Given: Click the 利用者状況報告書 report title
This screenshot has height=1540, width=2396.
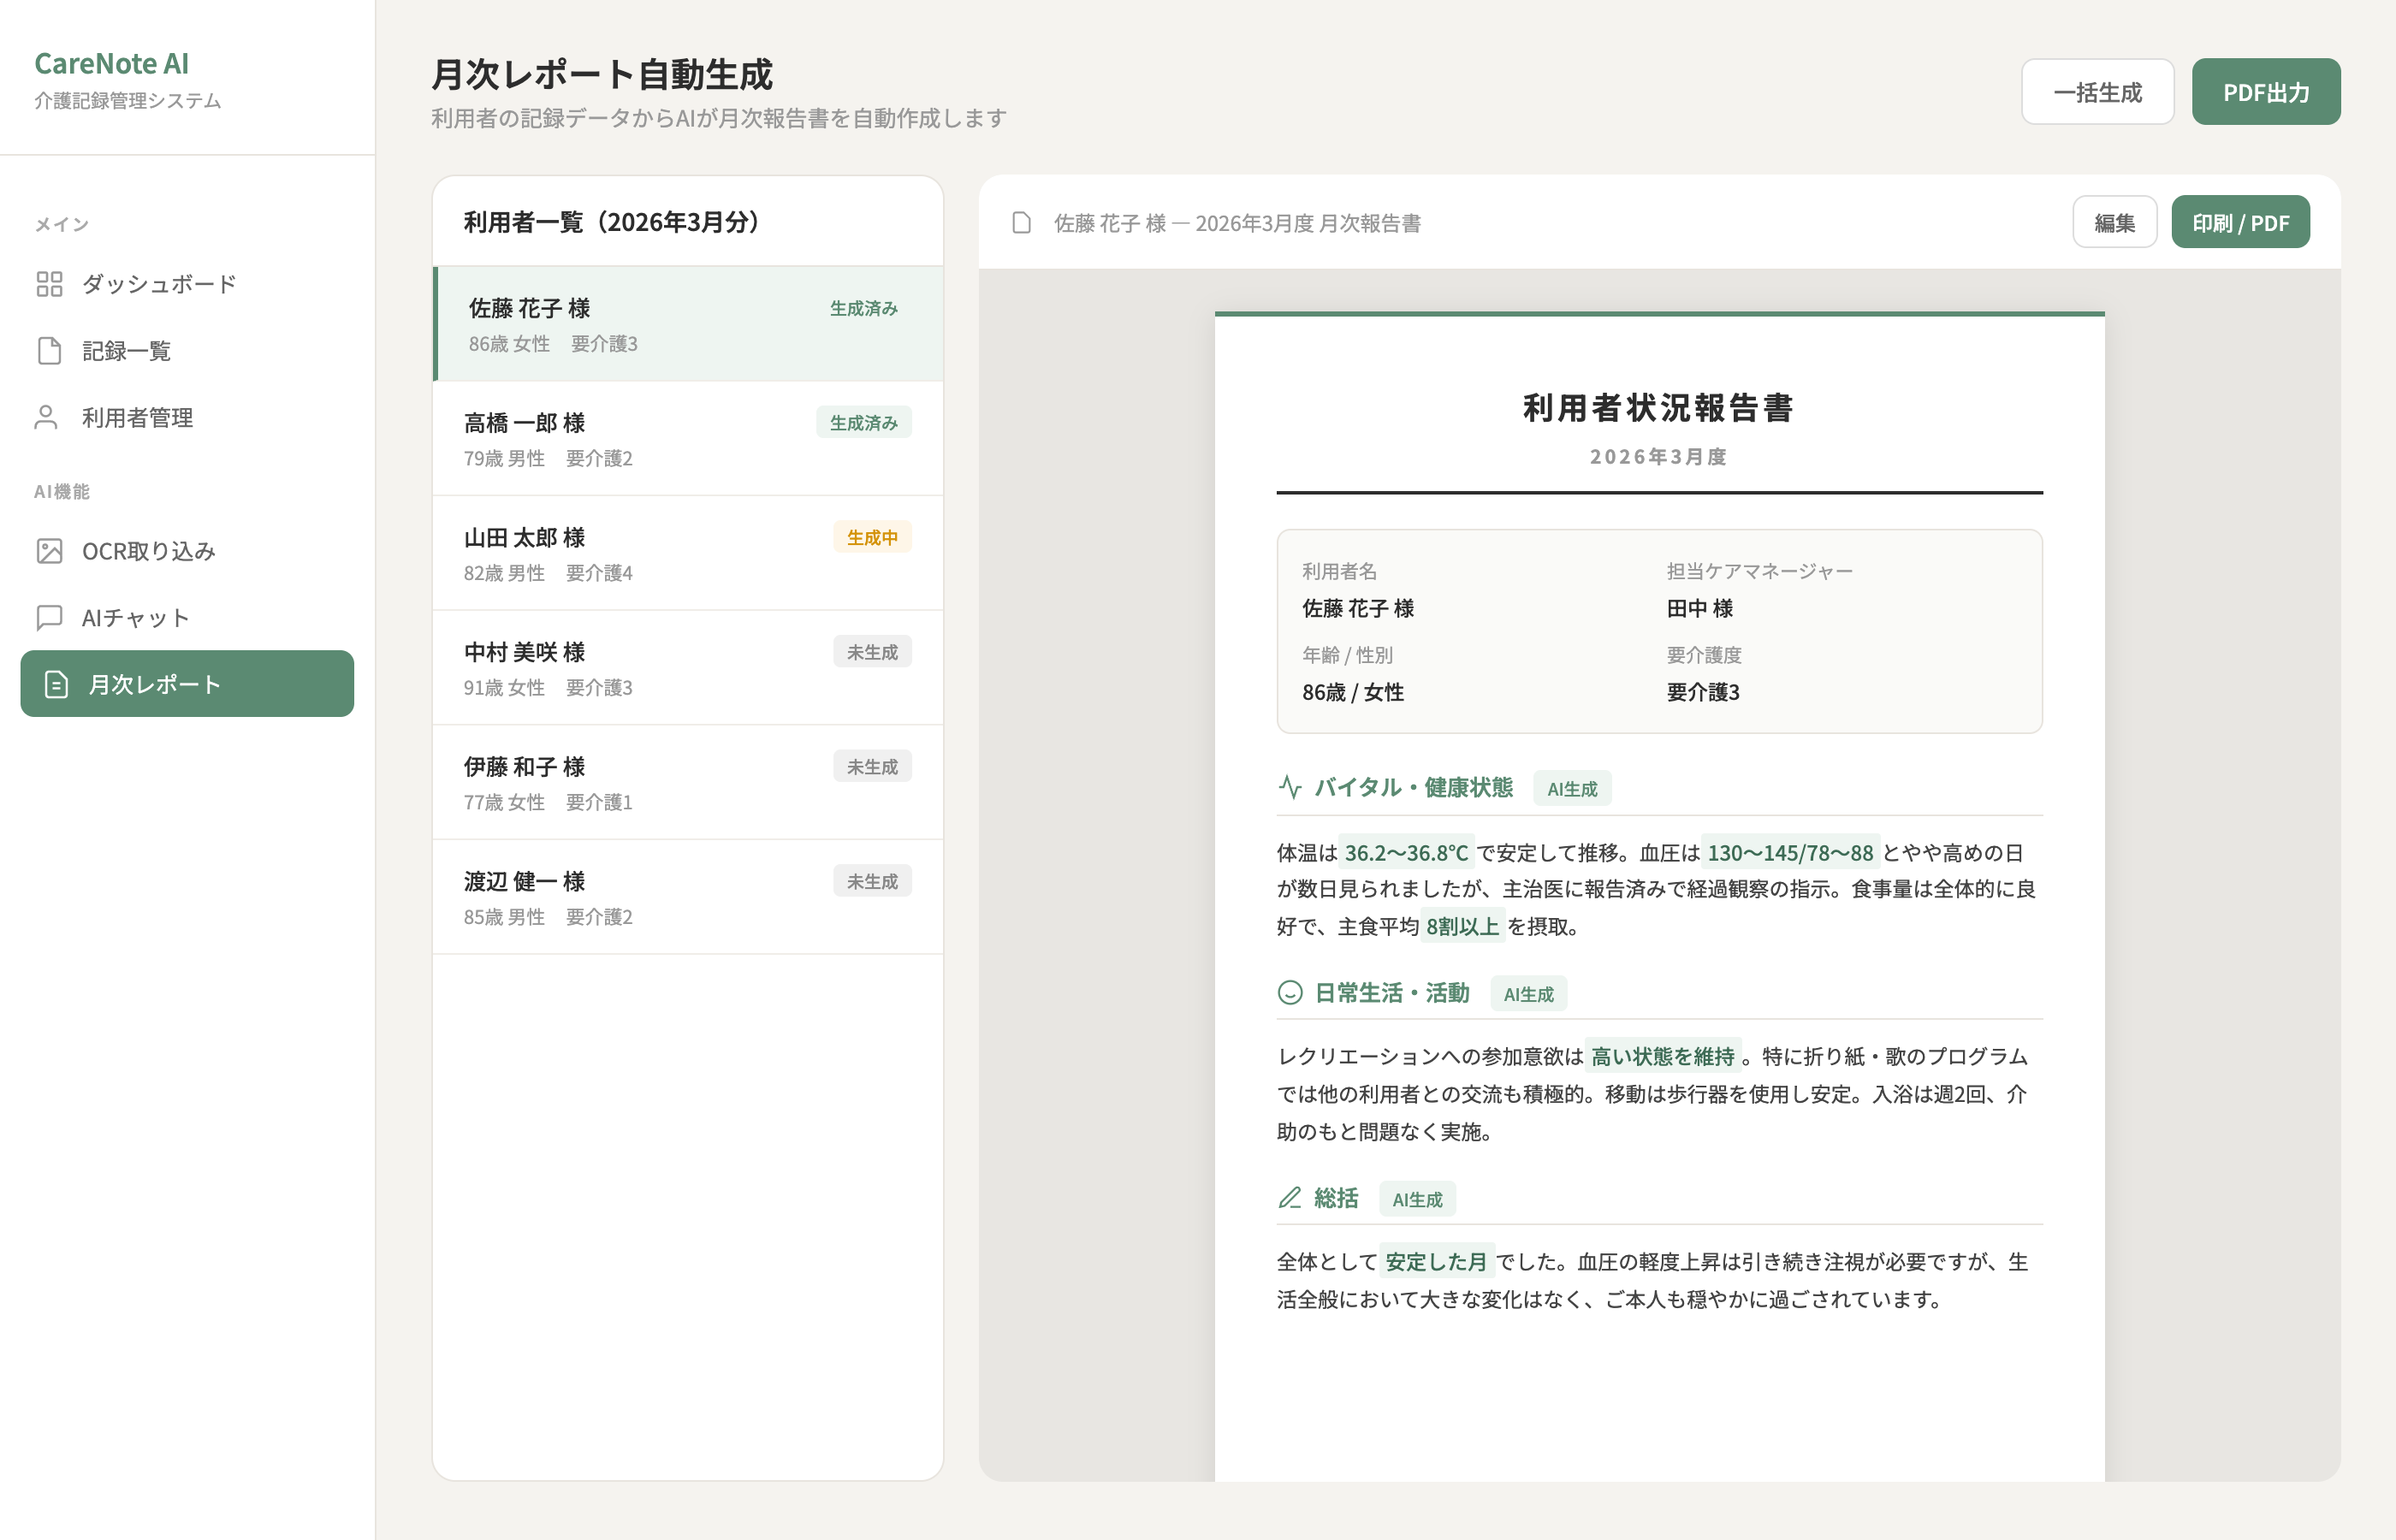Looking at the screenshot, I should (x=1659, y=408).
